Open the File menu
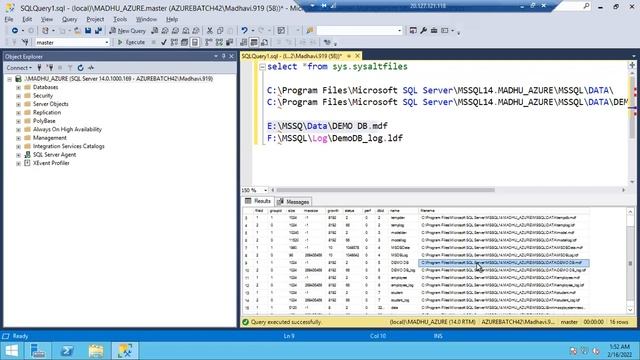640x360 pixels. [x=9, y=19]
